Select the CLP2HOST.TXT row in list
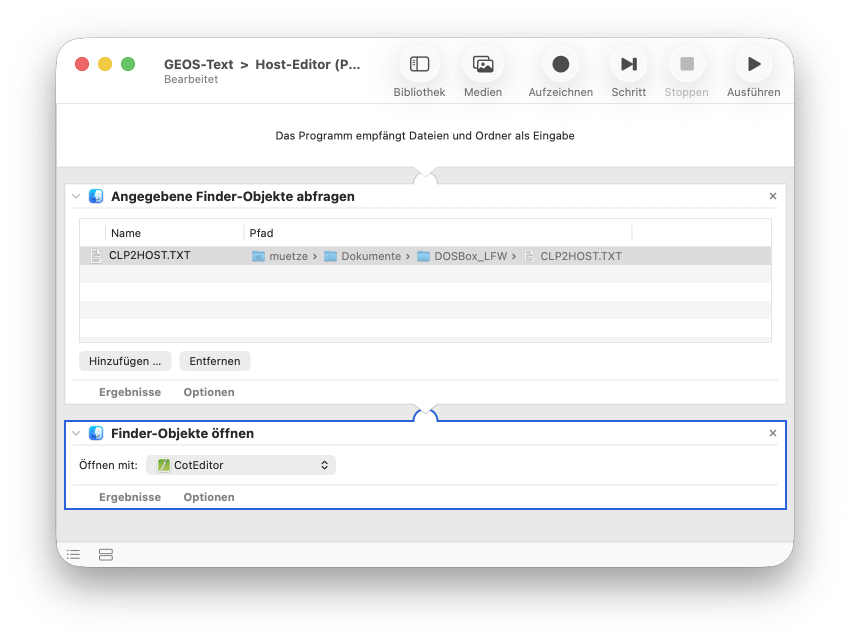This screenshot has width=850, height=641. pos(150,256)
